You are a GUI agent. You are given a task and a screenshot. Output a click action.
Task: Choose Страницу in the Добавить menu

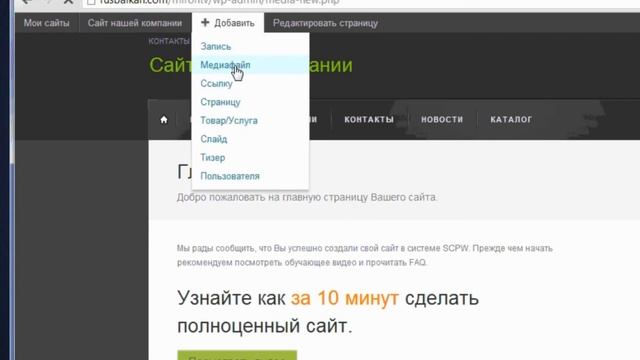tap(220, 102)
